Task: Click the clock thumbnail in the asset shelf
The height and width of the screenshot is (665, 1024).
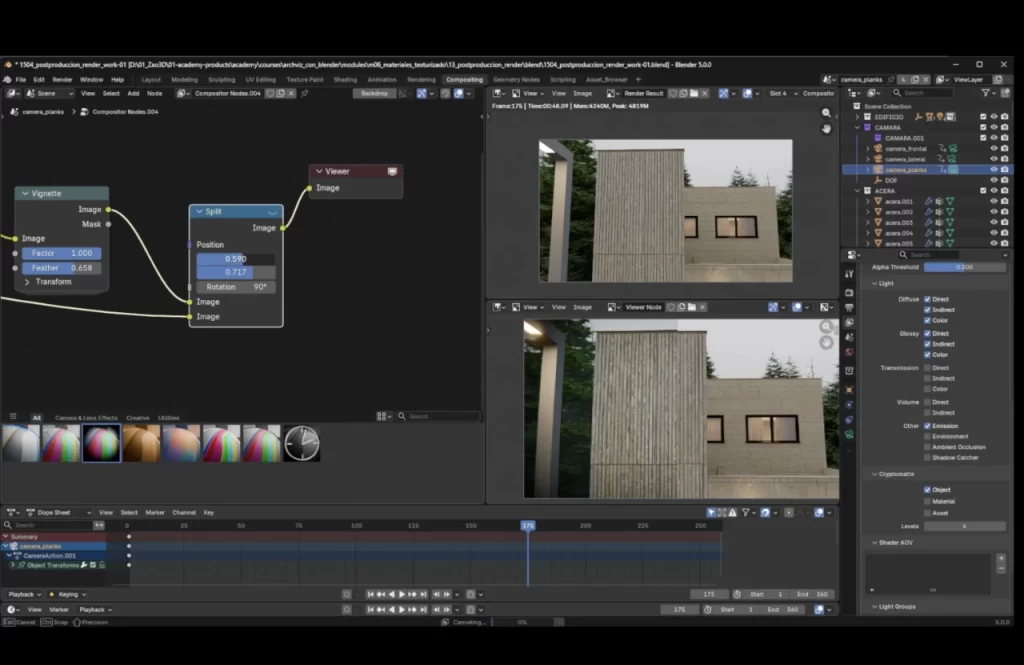Action: [301, 443]
